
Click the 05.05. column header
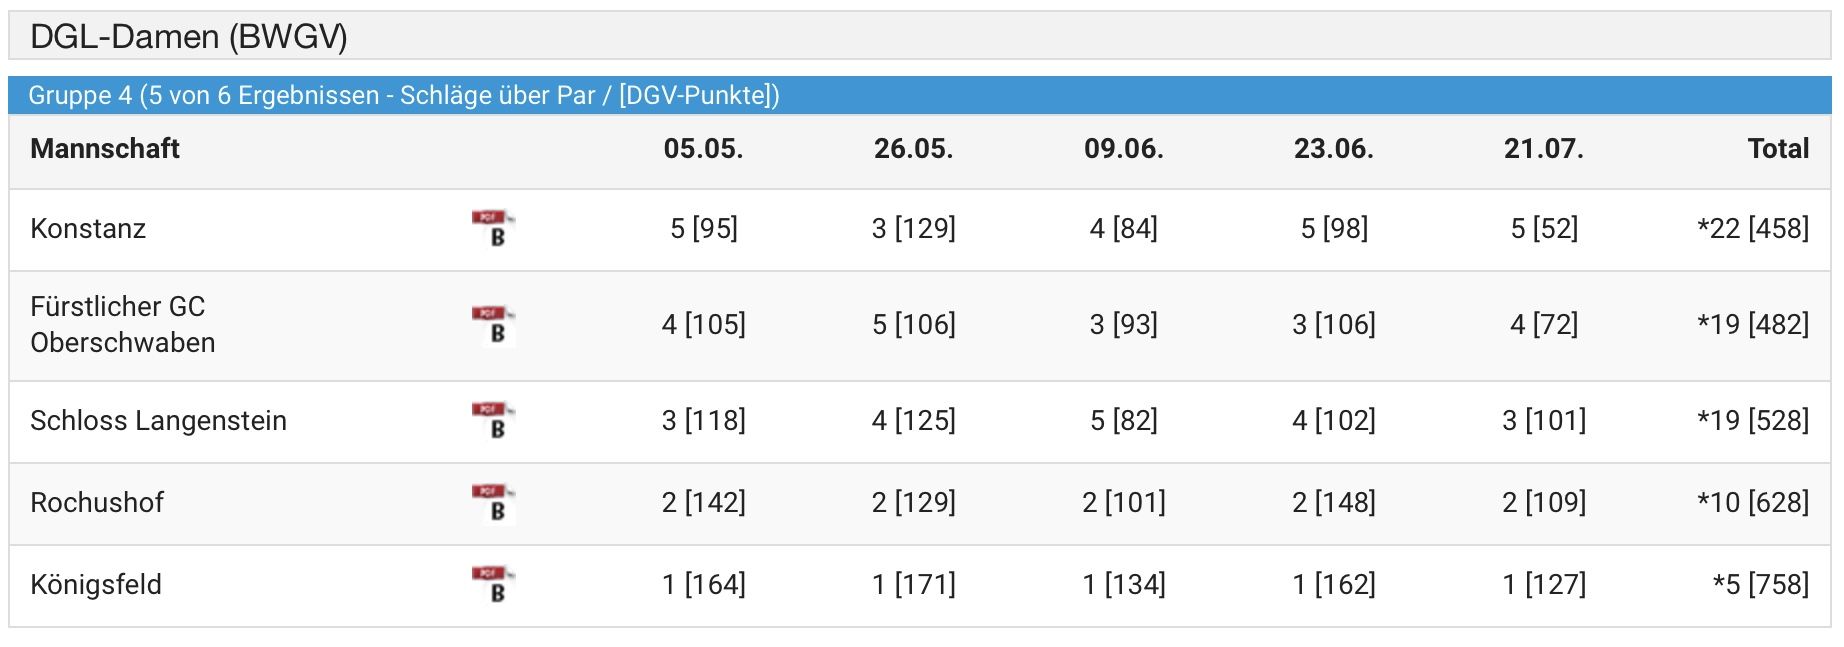point(703,149)
